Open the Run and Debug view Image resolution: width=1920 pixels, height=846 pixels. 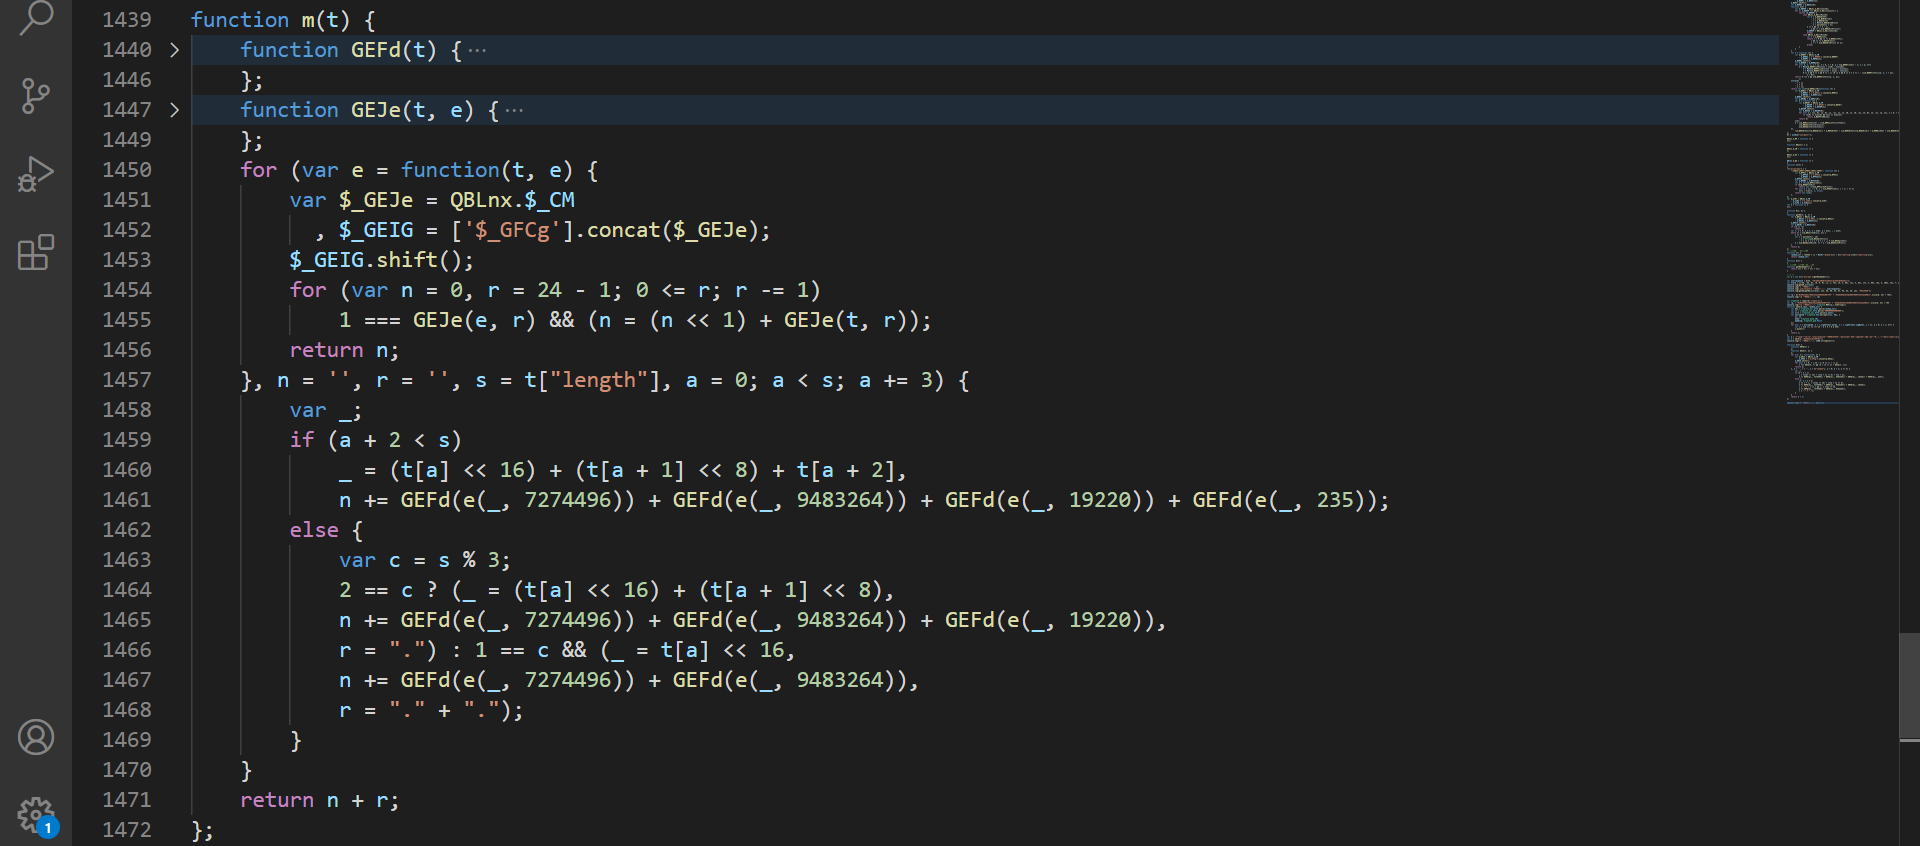(x=36, y=174)
